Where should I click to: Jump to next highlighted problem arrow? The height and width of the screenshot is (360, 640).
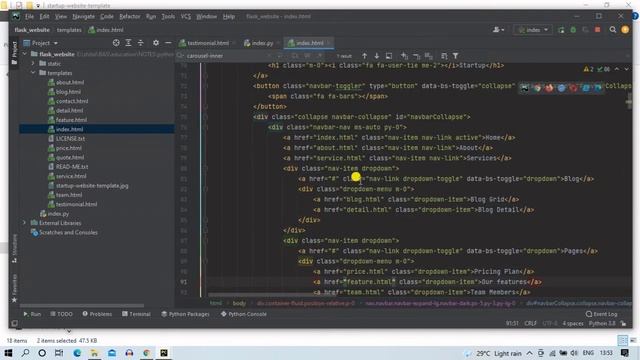pyautogui.click(x=627, y=69)
